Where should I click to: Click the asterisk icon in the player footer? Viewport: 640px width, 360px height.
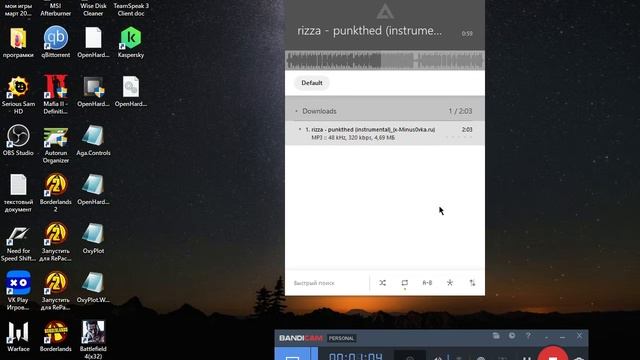click(x=450, y=283)
